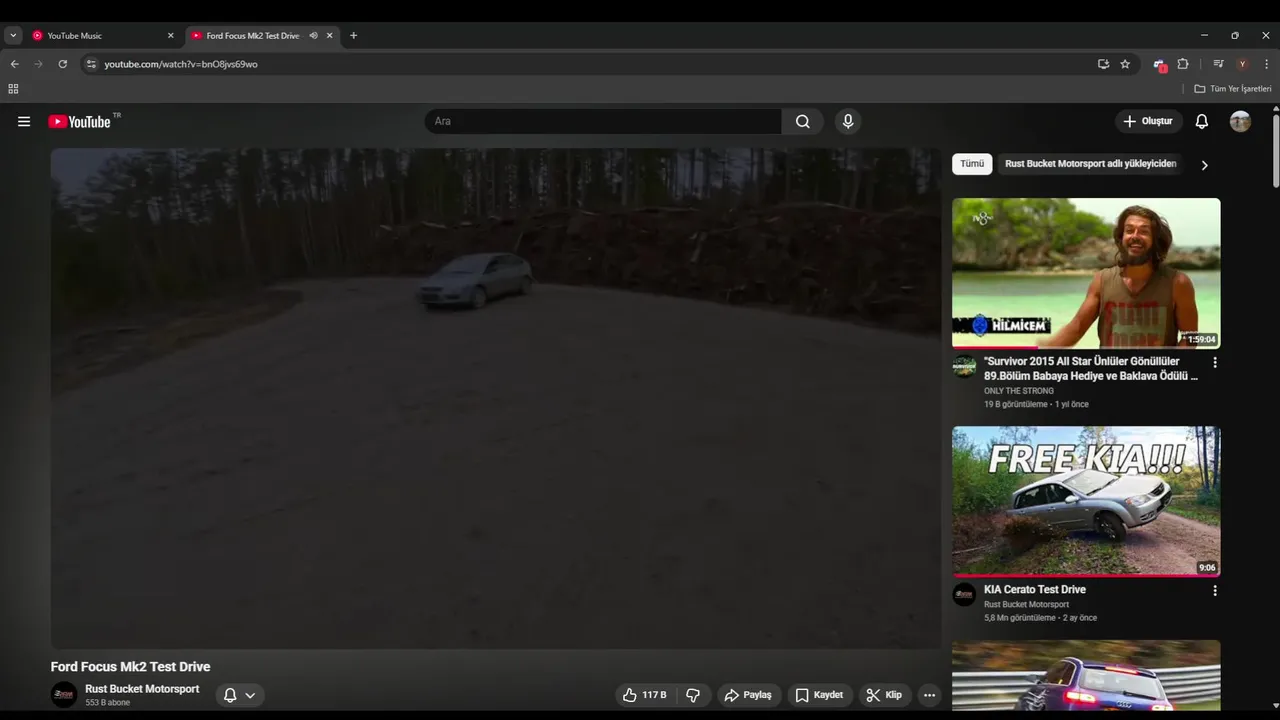Click the search magnifier button

803,121
